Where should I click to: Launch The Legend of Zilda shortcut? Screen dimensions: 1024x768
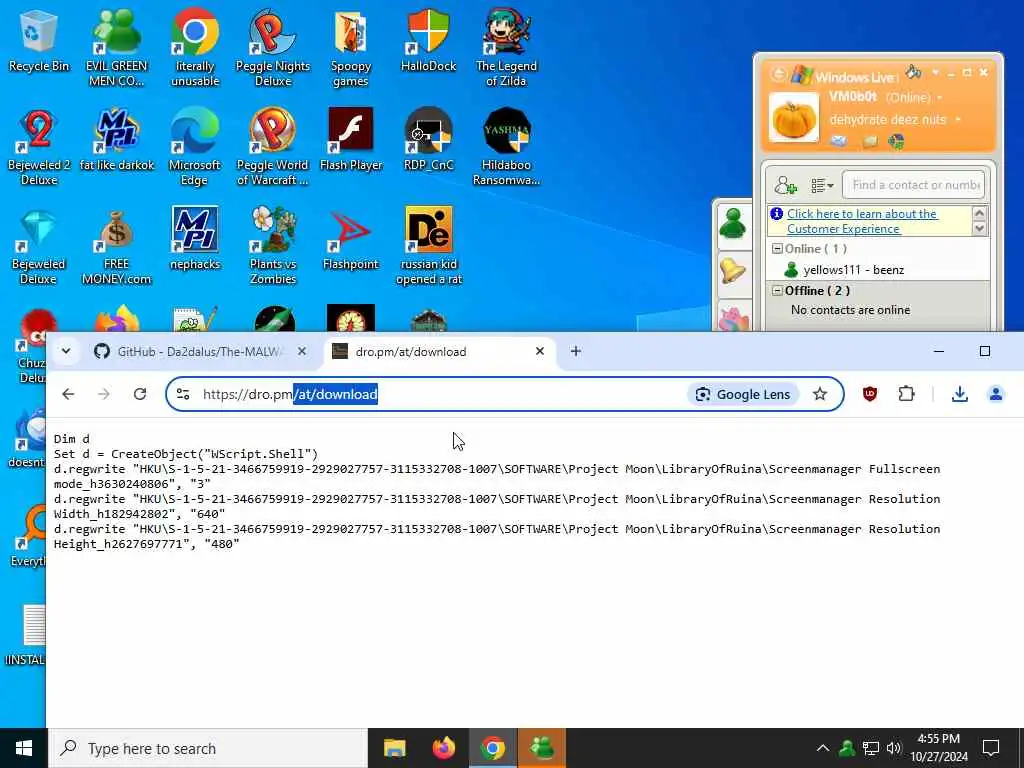[x=506, y=48]
